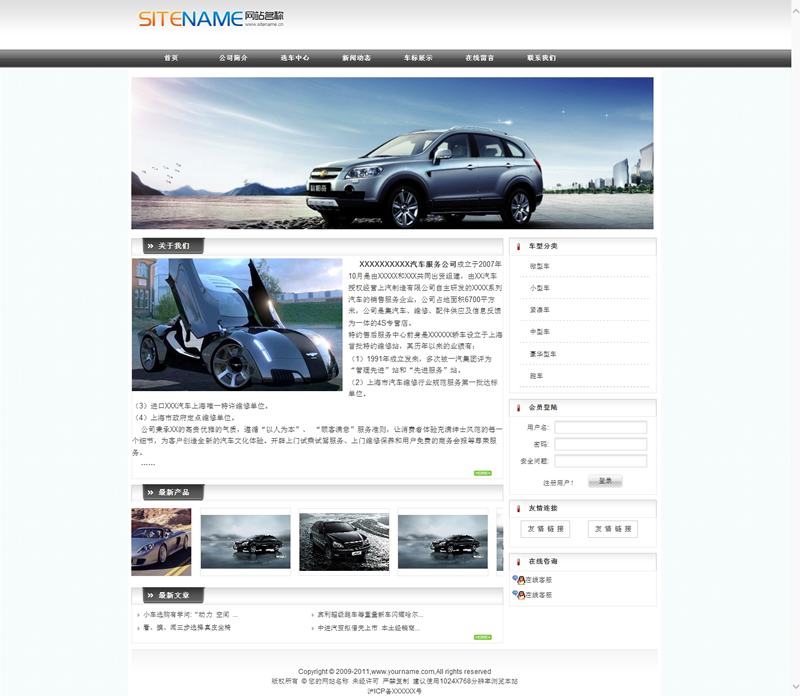The height and width of the screenshot is (696, 800).
Task: Go to 公司简介 in the navigation bar
Action: [x=233, y=58]
